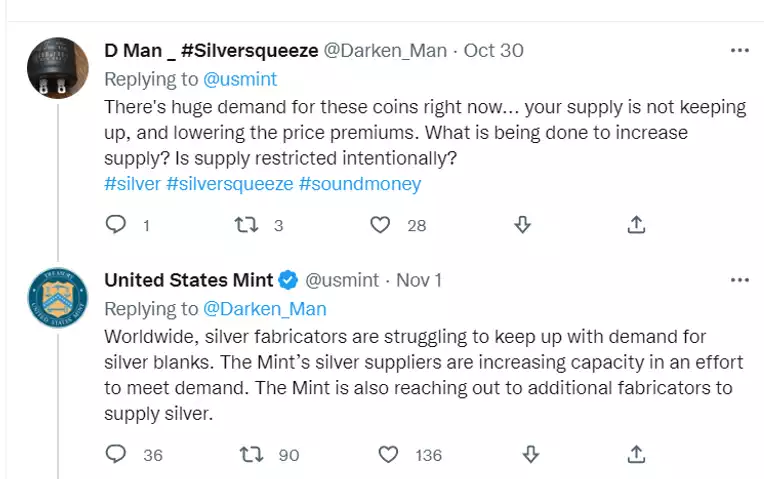764x479 pixels.
Task: Like the tweet with 28 likes
Action: (380, 225)
